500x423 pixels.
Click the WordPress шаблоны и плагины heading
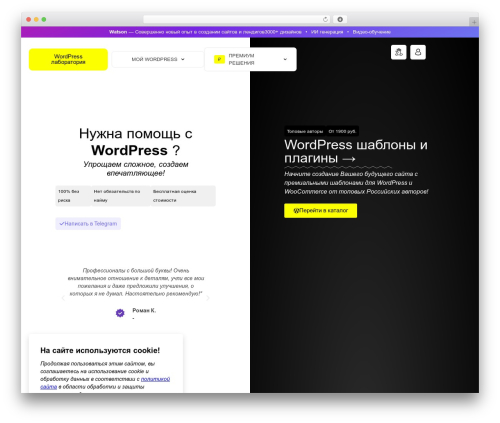(x=356, y=151)
